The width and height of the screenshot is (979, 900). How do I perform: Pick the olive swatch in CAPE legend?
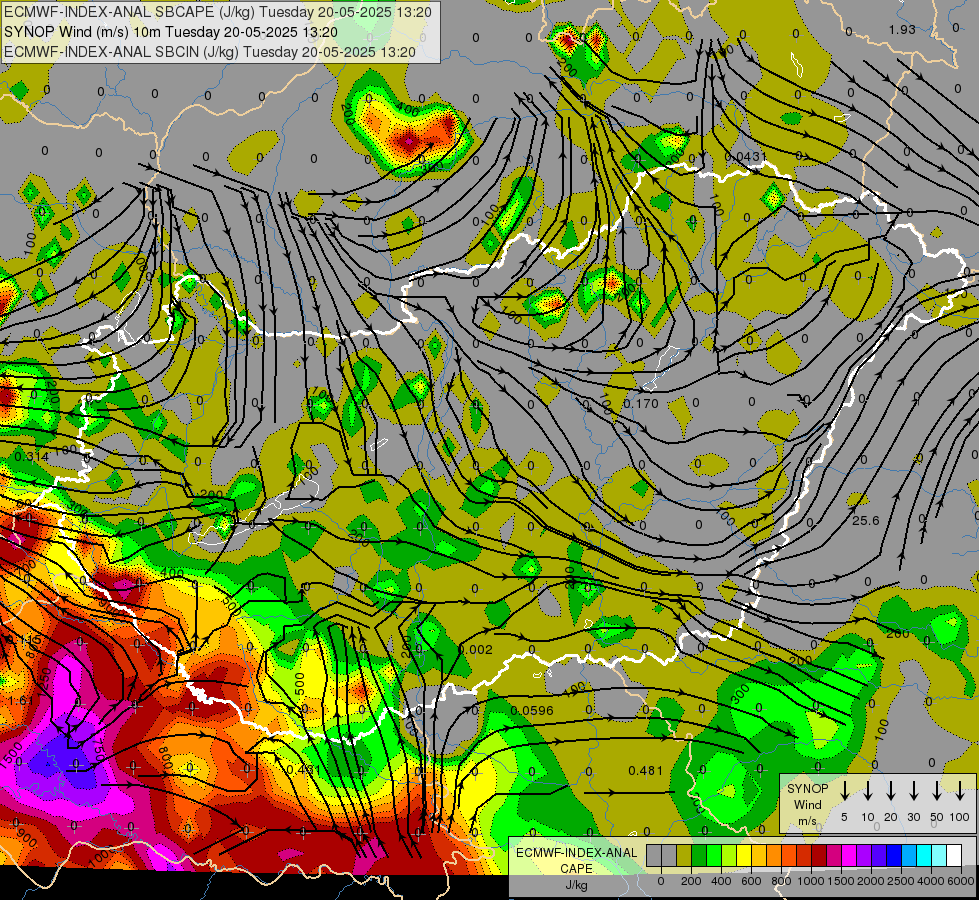point(684,855)
